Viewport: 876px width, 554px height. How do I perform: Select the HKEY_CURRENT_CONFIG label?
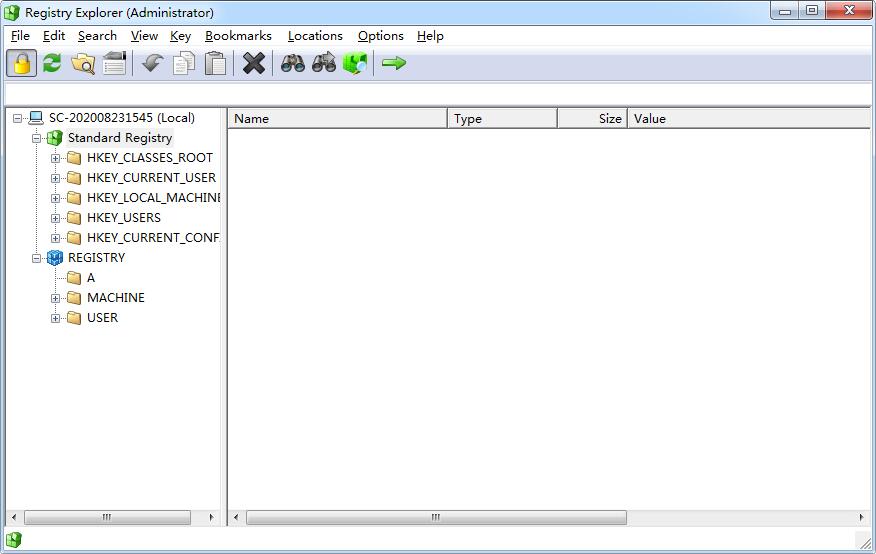[153, 238]
